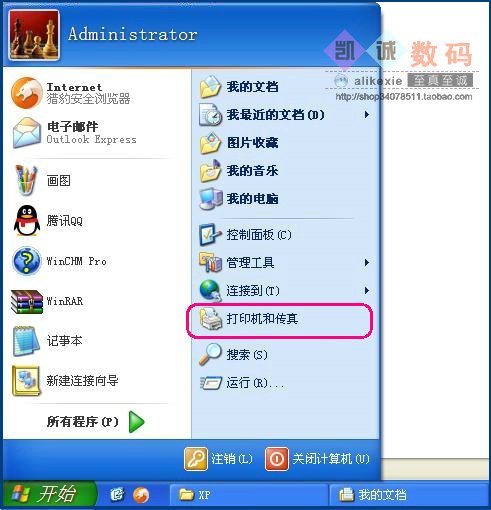Expand the recent documents (我最近的文档) arrow
The width and height of the screenshot is (491, 510).
[x=367, y=115]
